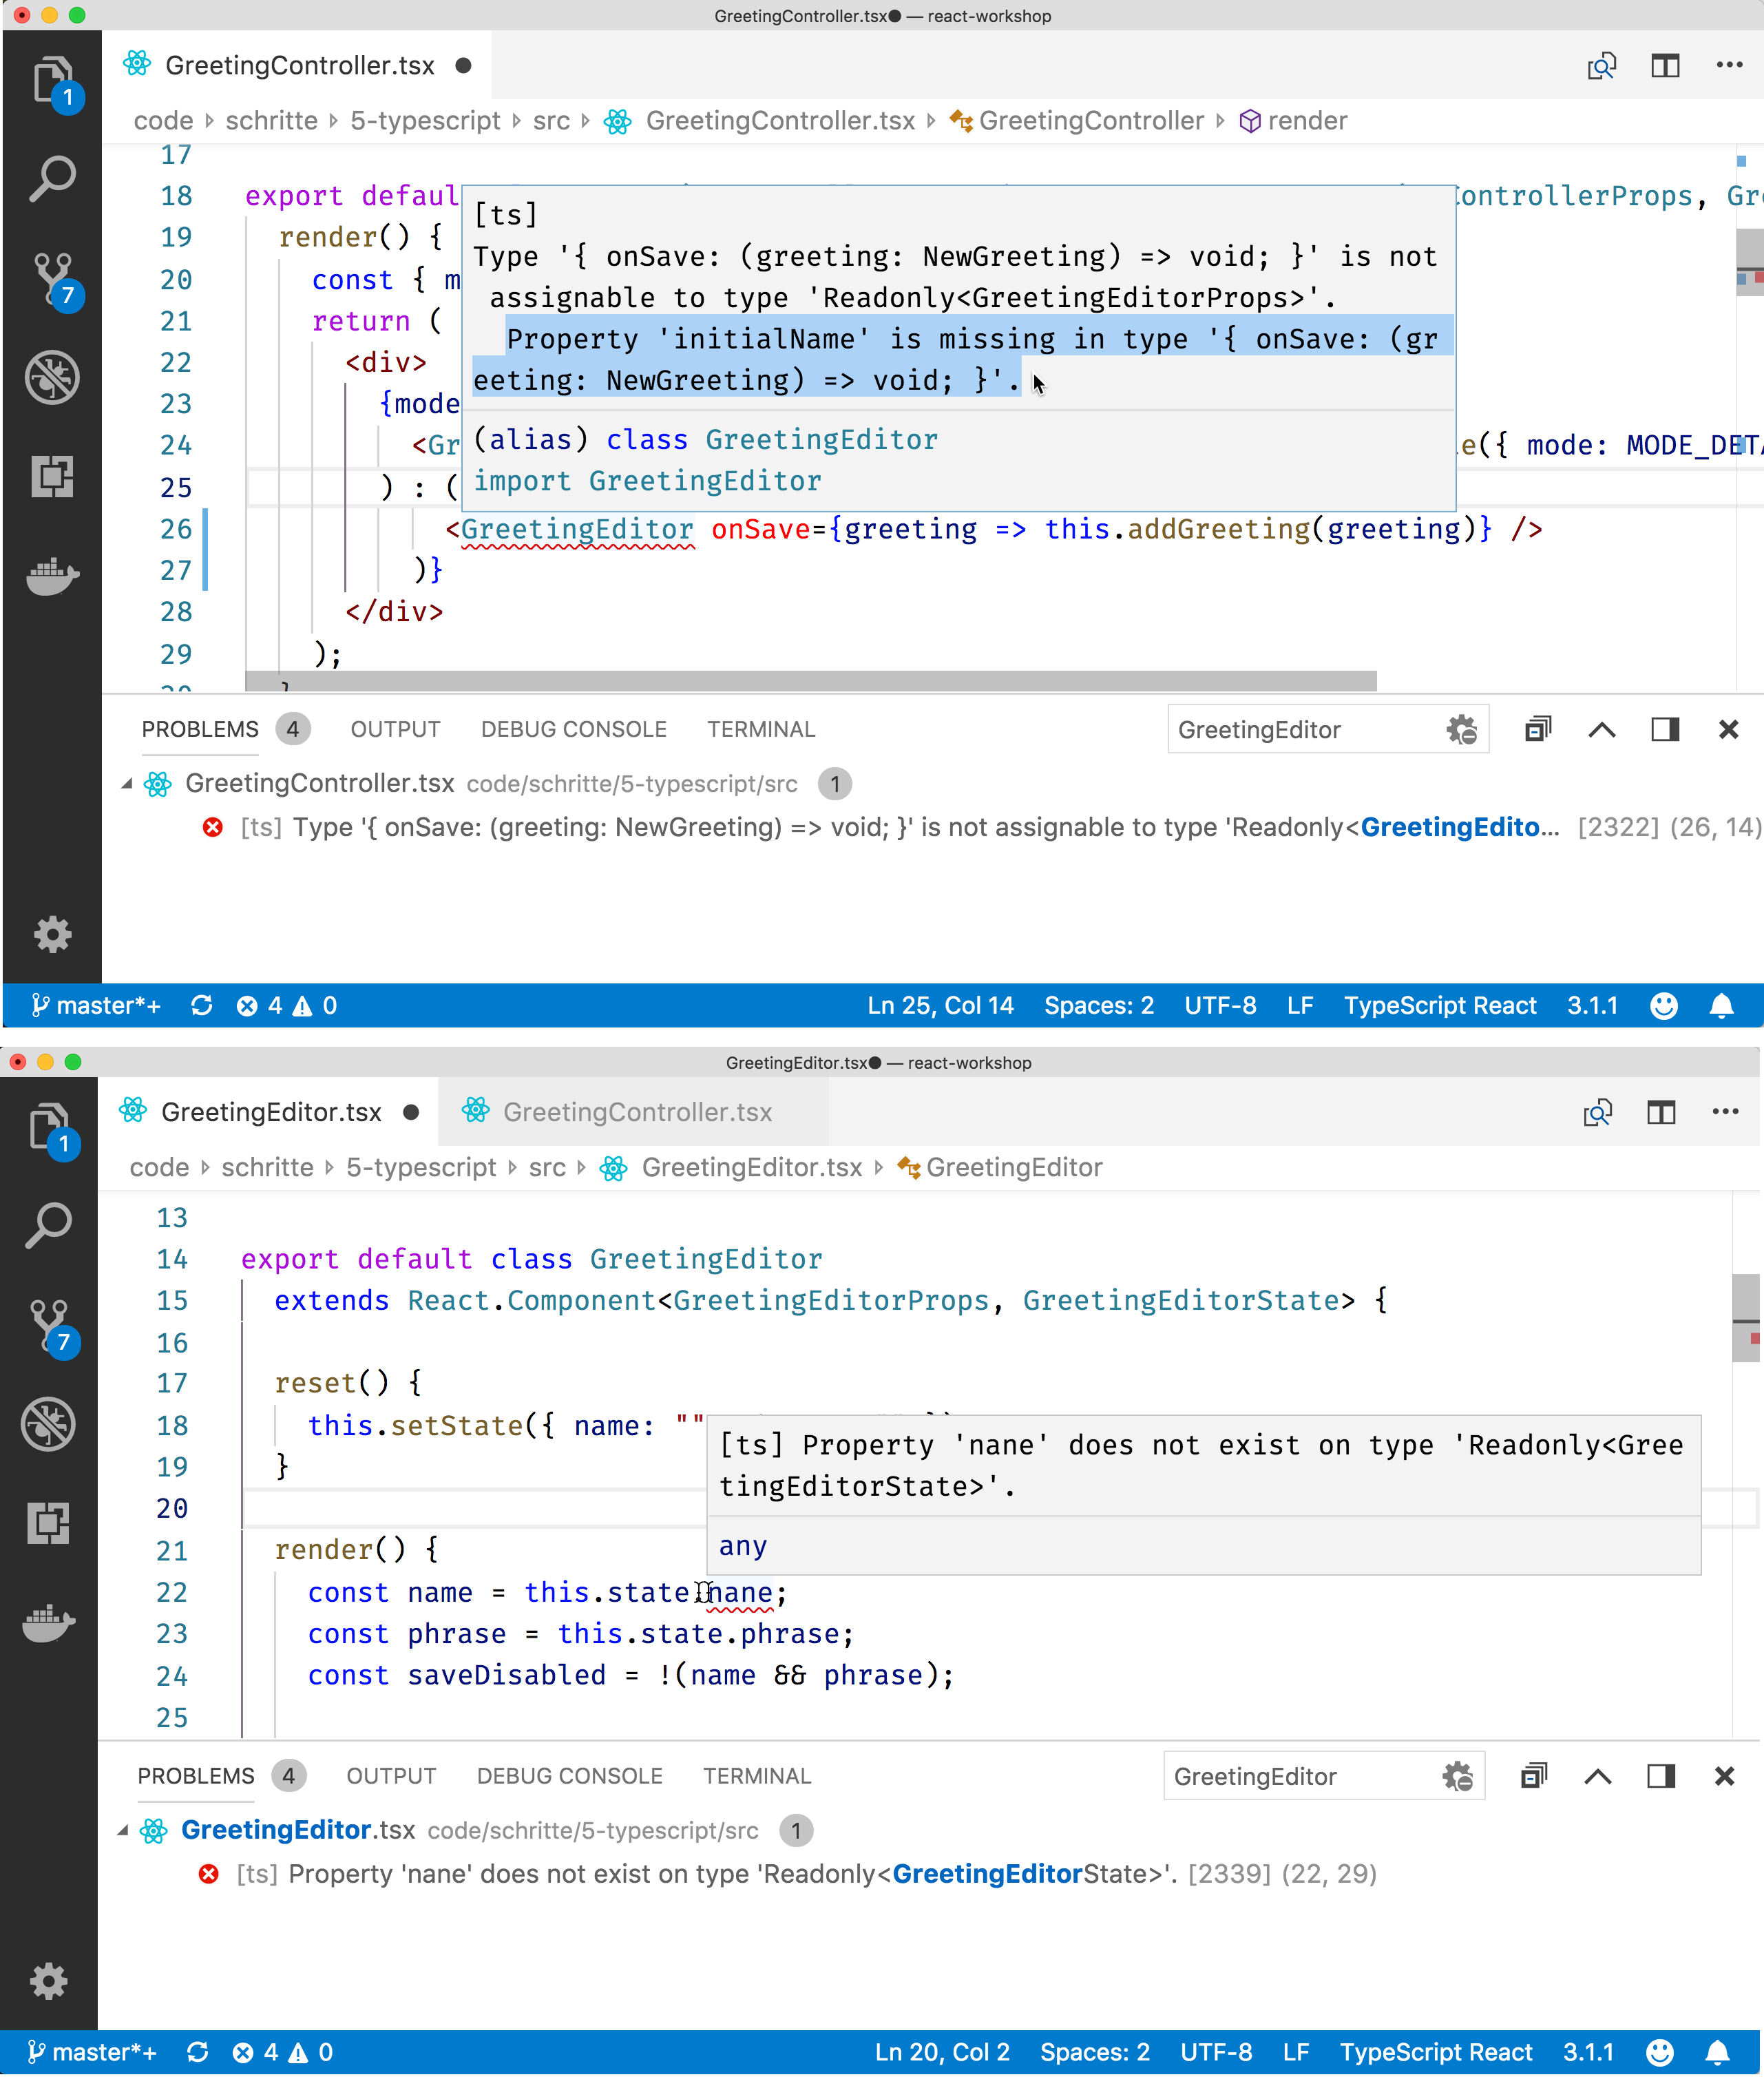The image size is (1764, 2077).
Task: Open Debug view in bottom window
Action: [49, 1424]
